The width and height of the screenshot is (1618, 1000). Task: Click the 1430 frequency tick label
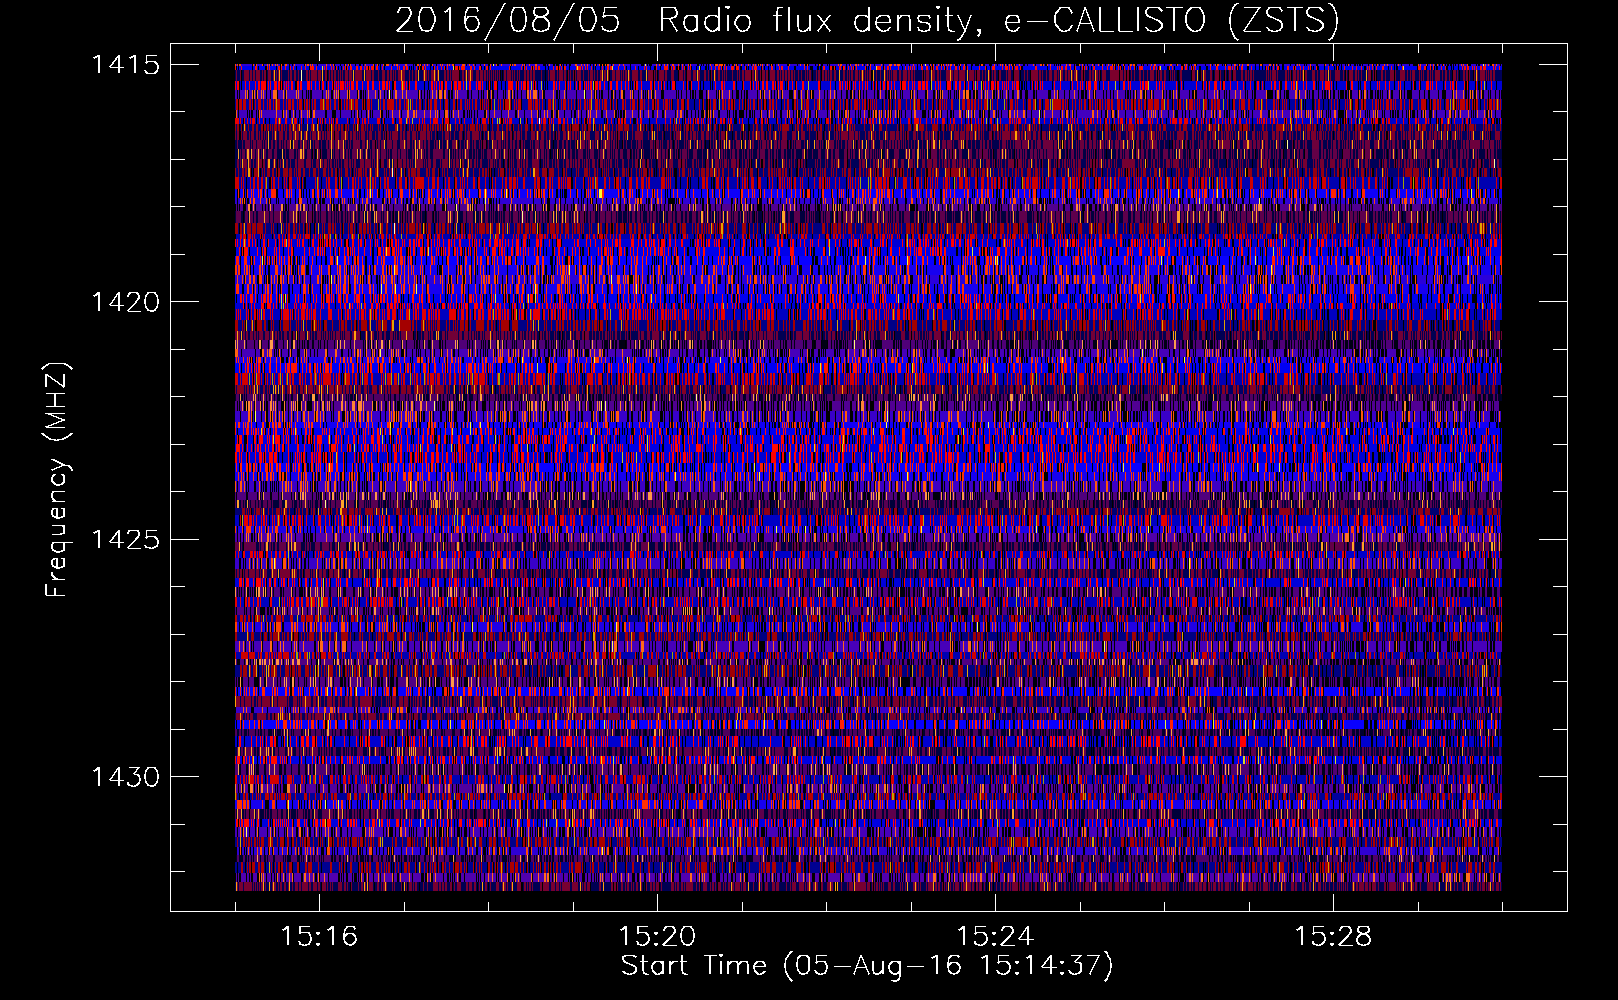click(x=125, y=777)
